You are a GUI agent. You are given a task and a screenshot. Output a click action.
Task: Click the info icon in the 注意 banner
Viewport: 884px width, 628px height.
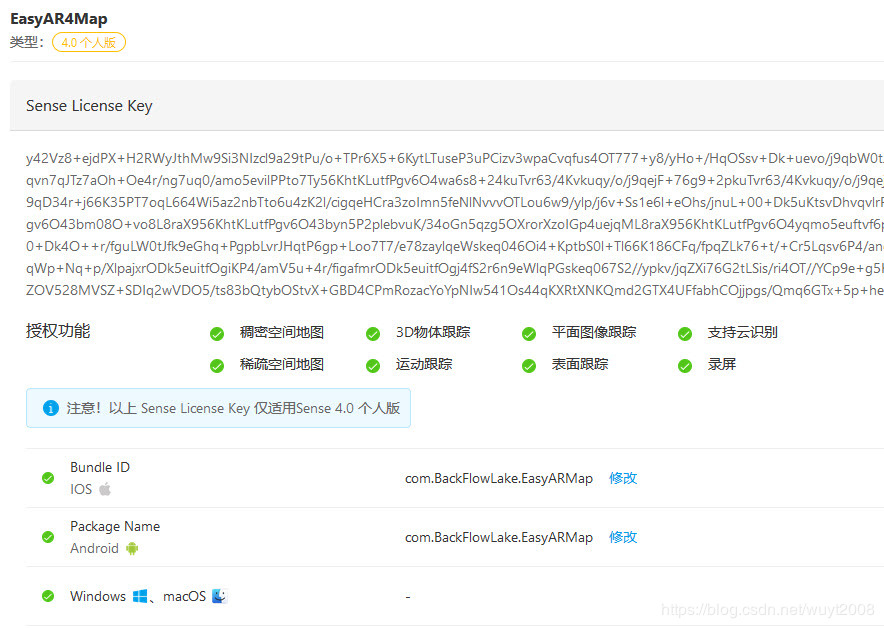pyautogui.click(x=50, y=408)
